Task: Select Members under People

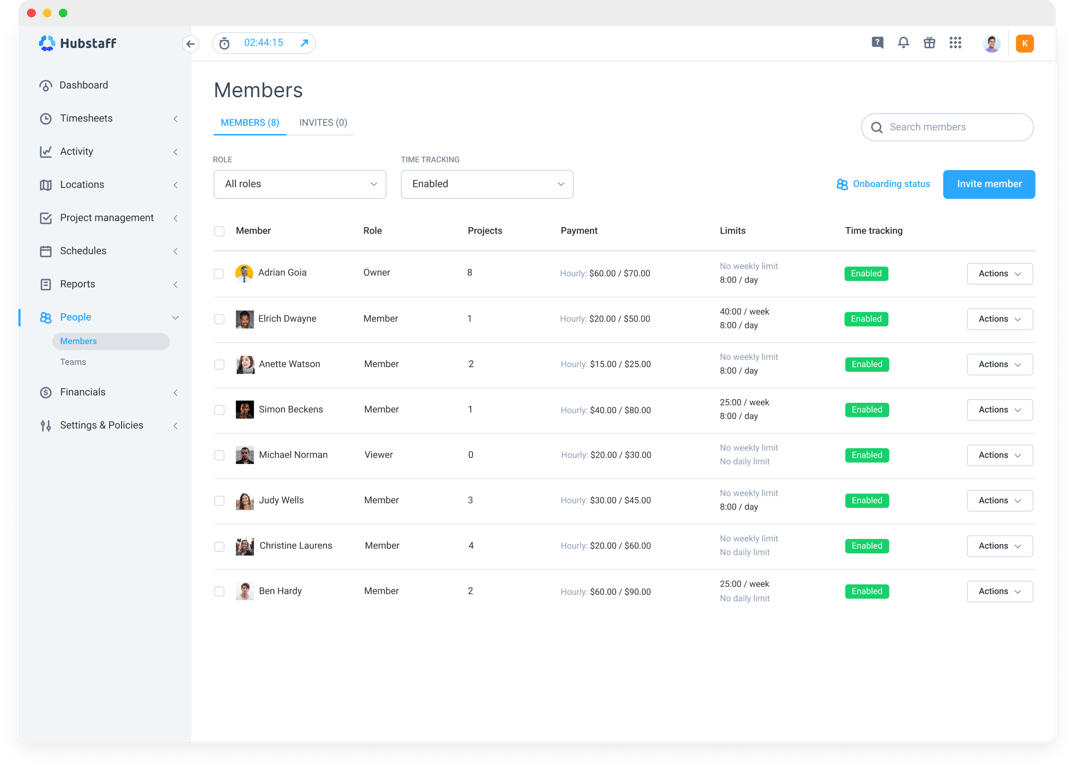Action: [110, 341]
